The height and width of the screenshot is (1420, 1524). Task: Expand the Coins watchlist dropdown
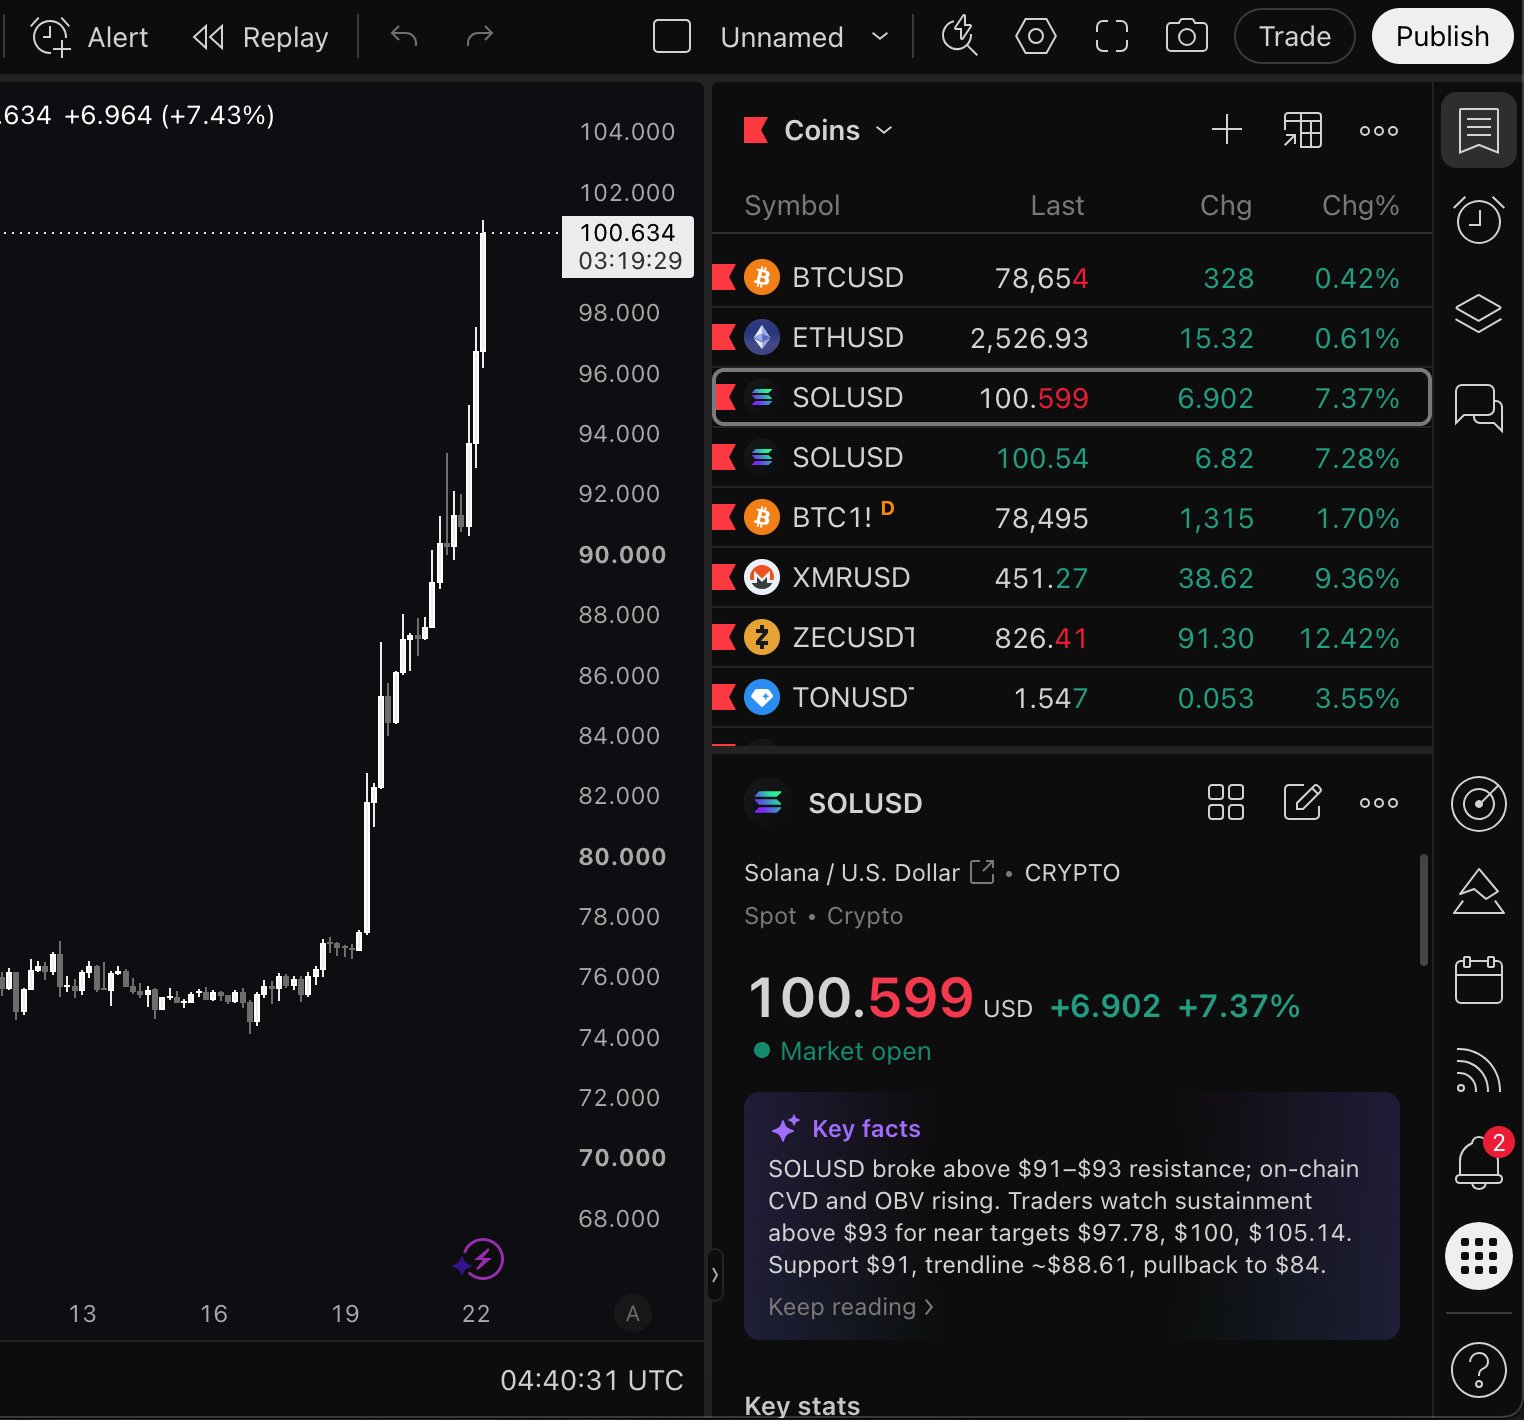(884, 130)
